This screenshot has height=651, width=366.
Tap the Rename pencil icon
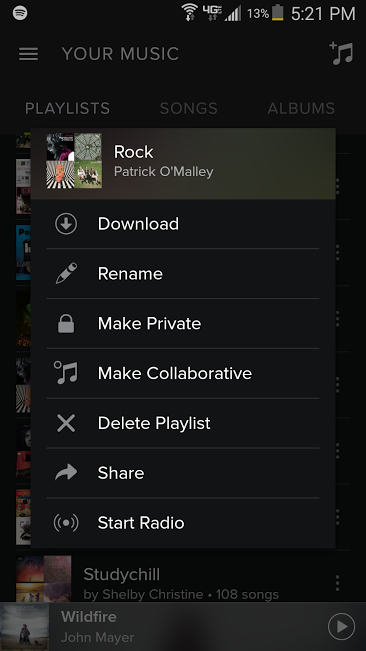66,274
